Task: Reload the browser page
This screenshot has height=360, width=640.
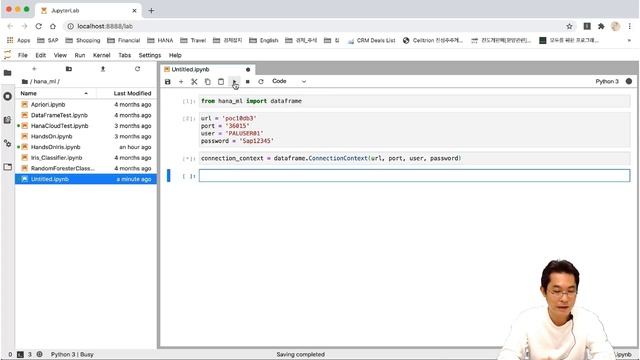Action: click(x=38, y=26)
